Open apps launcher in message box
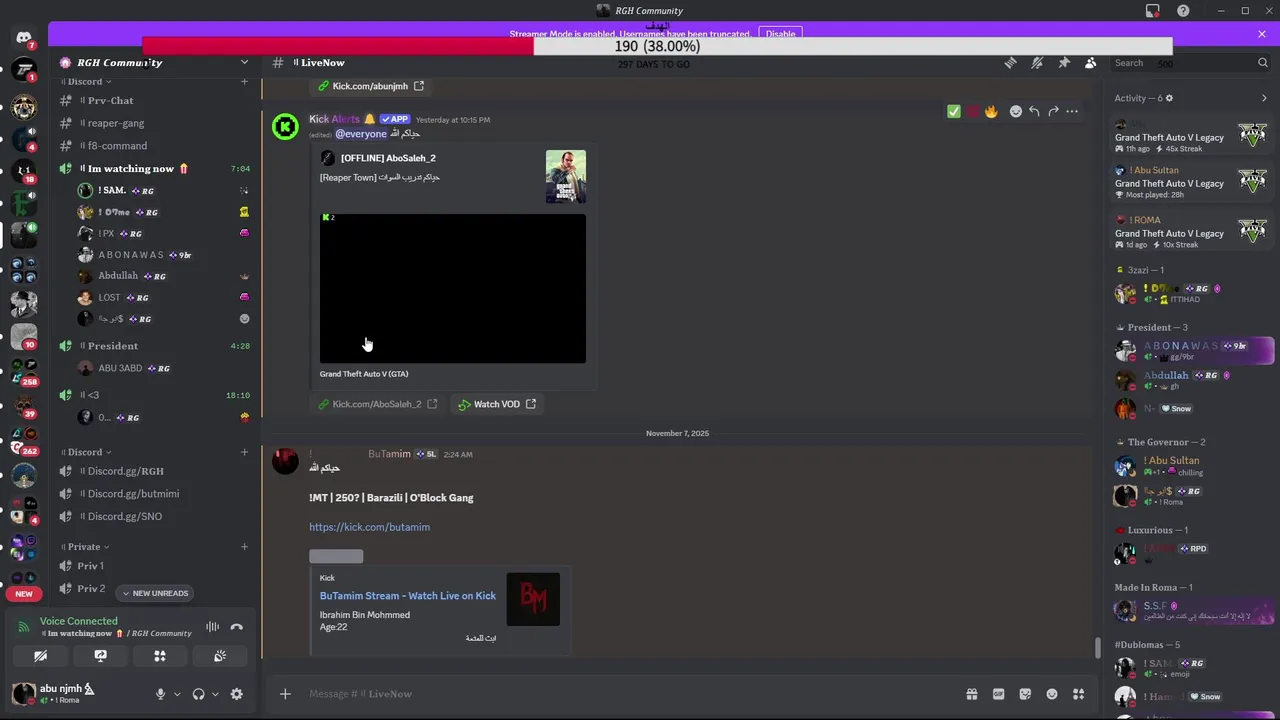1280x720 pixels. [1078, 694]
